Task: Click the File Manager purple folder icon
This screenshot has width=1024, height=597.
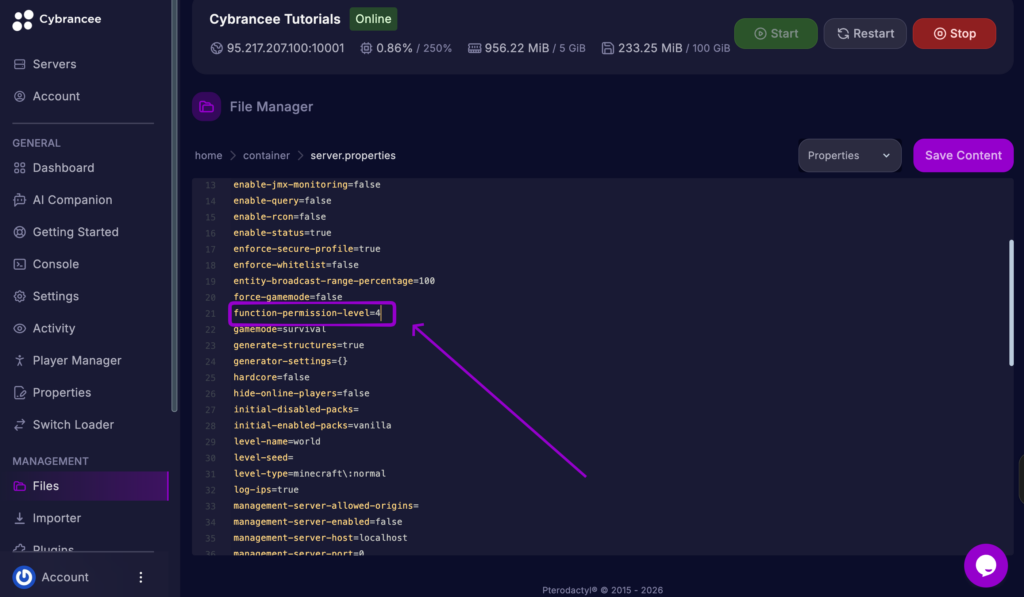Action: tap(206, 106)
